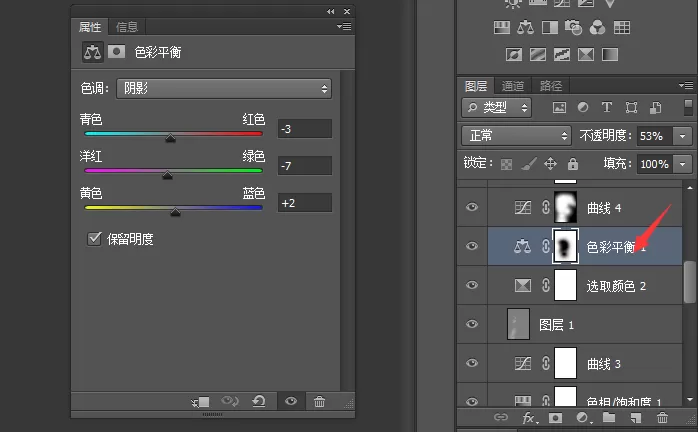Viewport: 698px width, 432px height.
Task: Open the 填充 slider arrow
Action: click(x=682, y=164)
